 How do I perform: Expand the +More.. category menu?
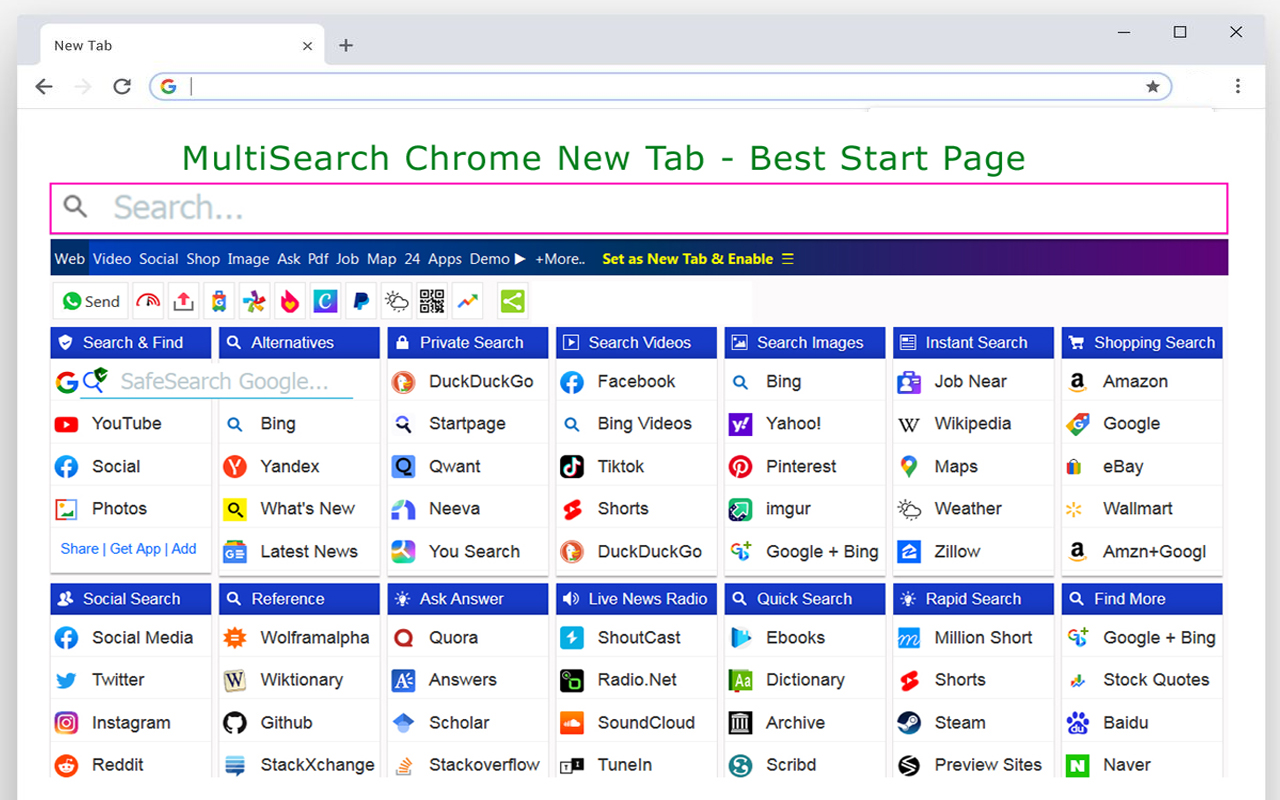coord(560,259)
